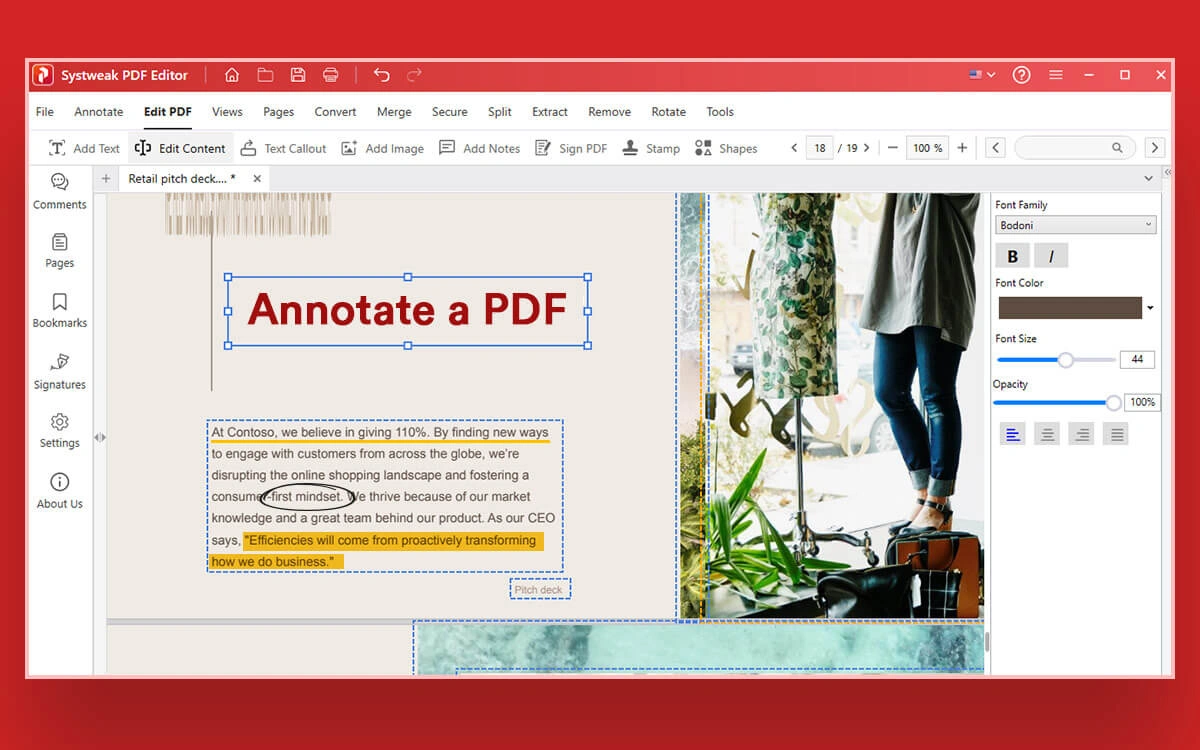Click the search magnifier icon
This screenshot has height=750, width=1200.
coord(1117,148)
